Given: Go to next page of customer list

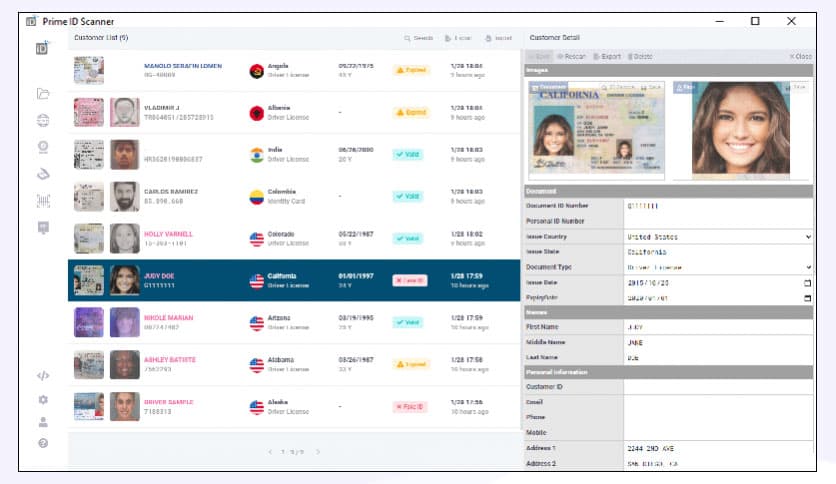Looking at the screenshot, I should point(318,452).
